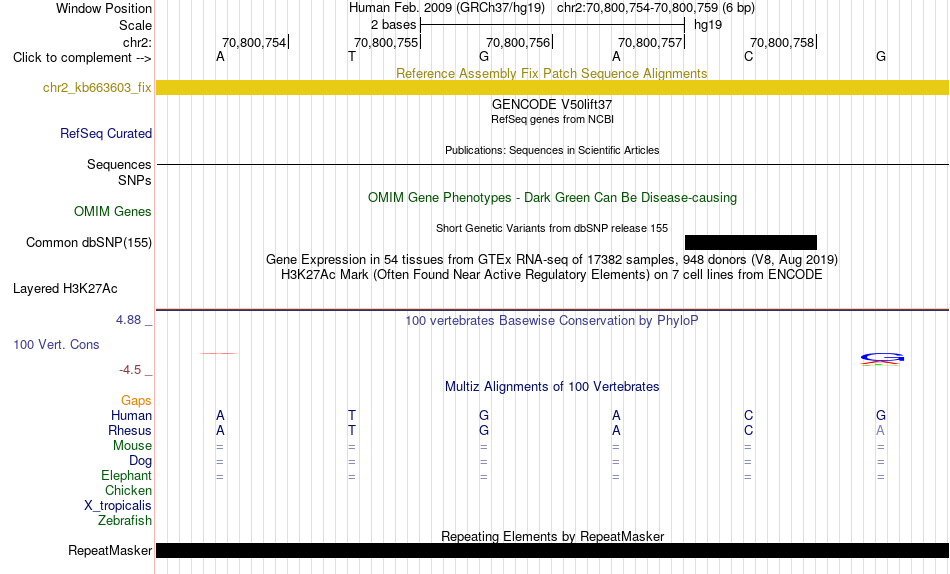This screenshot has height=574, width=950.
Task: Click 'Multiz Alignments of 100 Vertebrates' title
Action: click(x=552, y=387)
